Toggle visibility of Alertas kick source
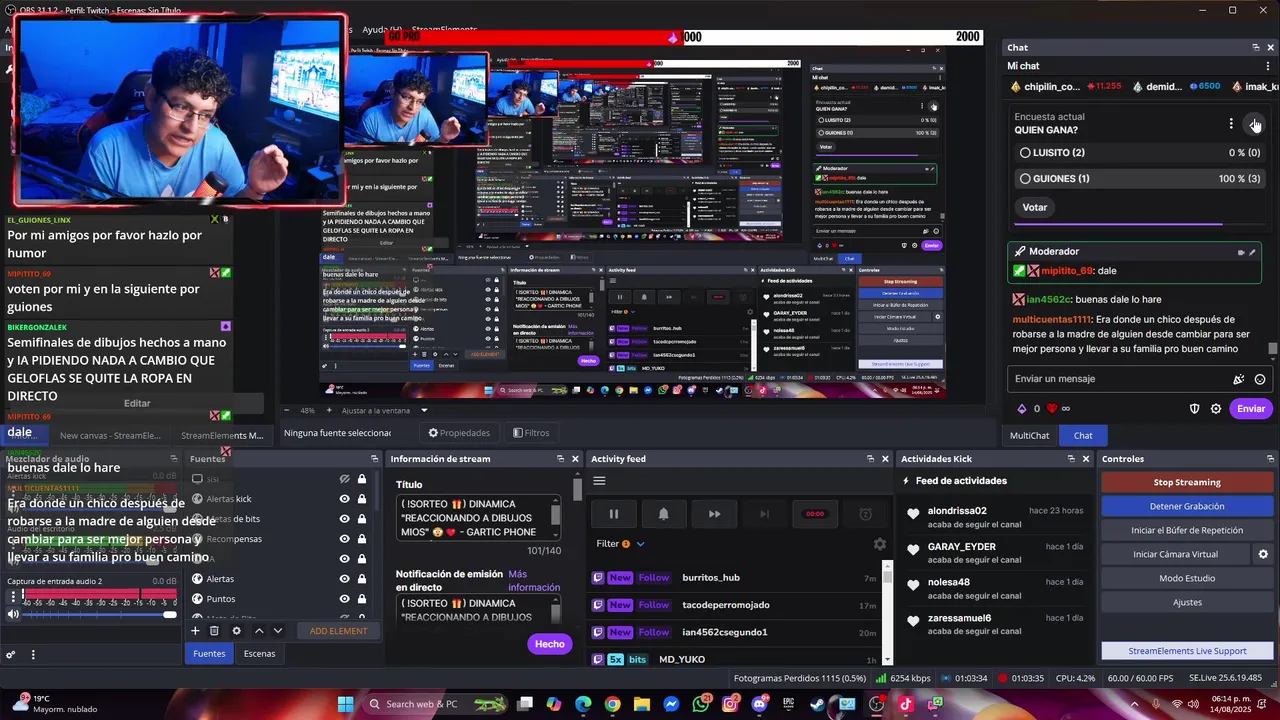 (344, 499)
